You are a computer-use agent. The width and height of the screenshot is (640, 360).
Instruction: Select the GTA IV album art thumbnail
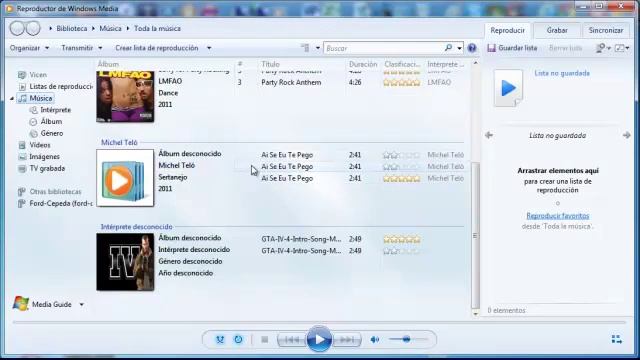click(125, 262)
